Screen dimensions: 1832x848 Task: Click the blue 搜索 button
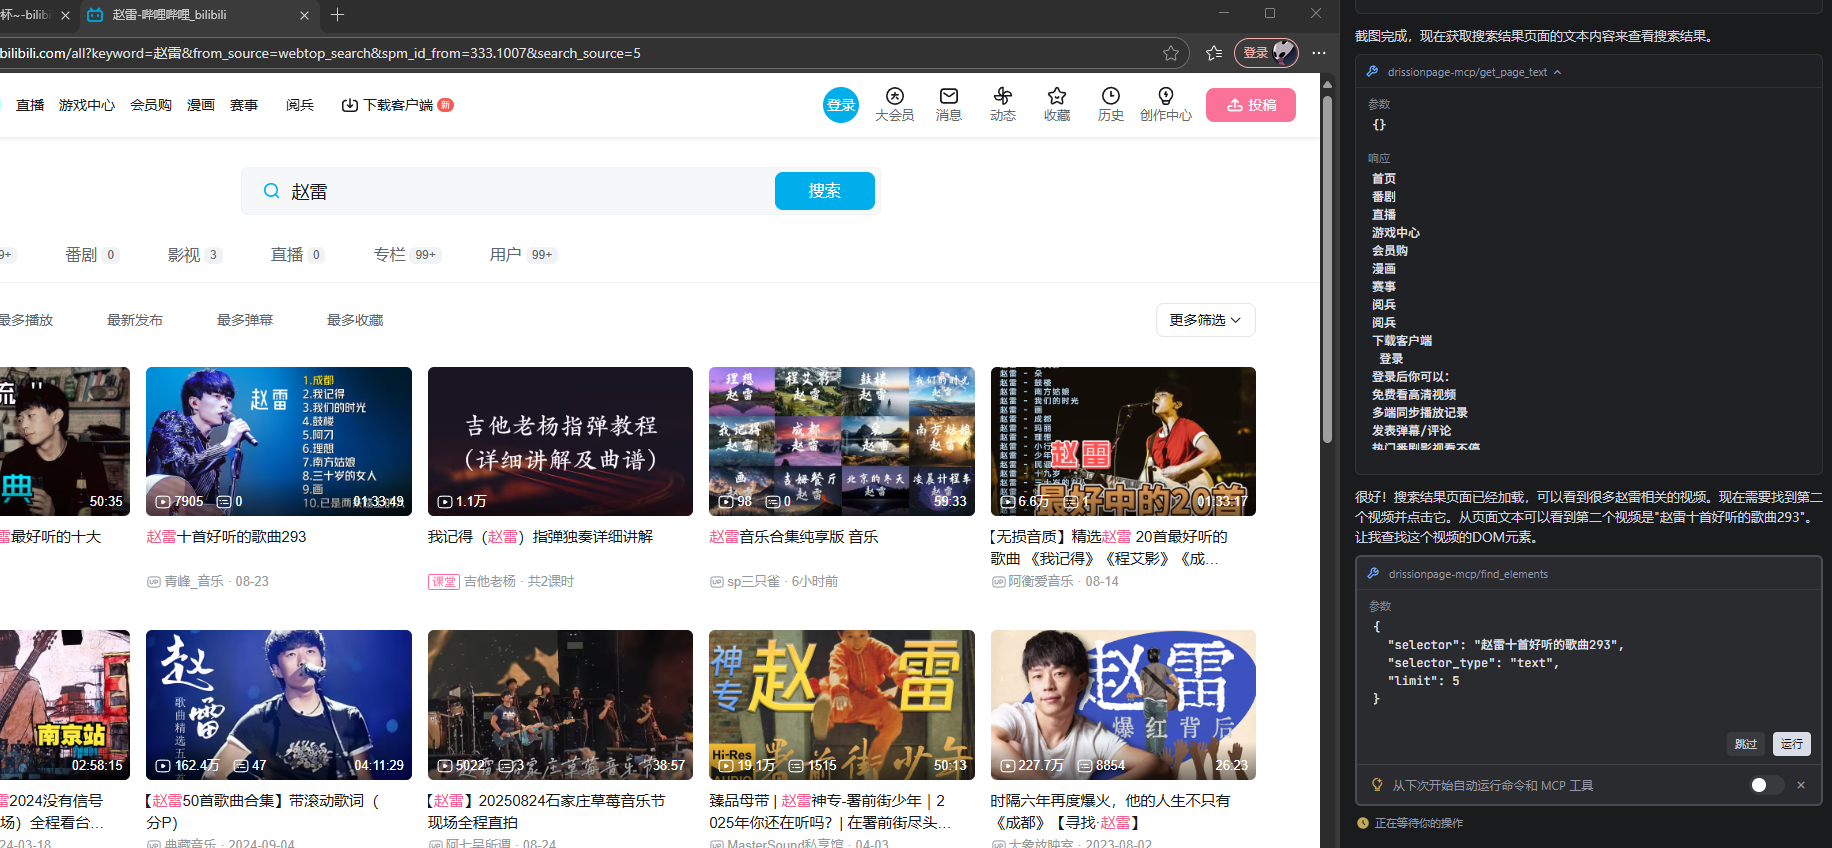[x=825, y=191]
